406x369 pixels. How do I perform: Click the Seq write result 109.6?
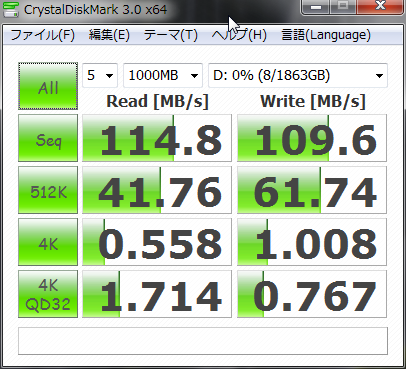(x=312, y=138)
